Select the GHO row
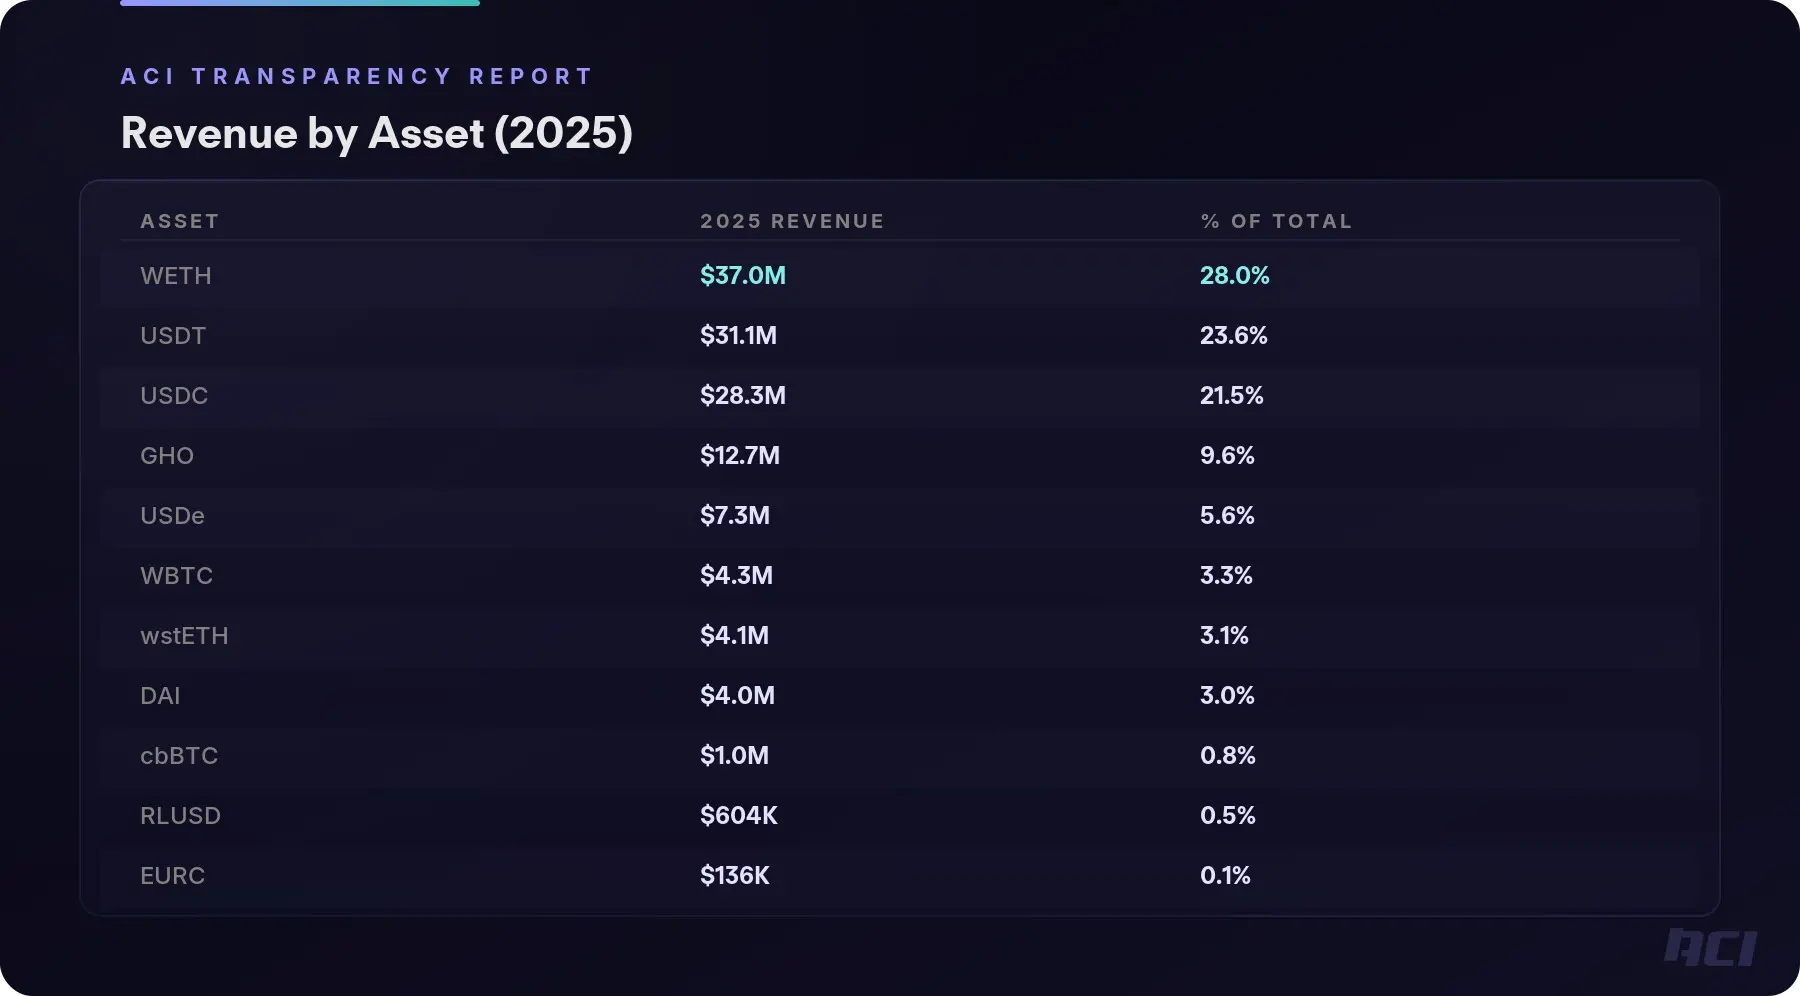The image size is (1800, 996). 166,456
